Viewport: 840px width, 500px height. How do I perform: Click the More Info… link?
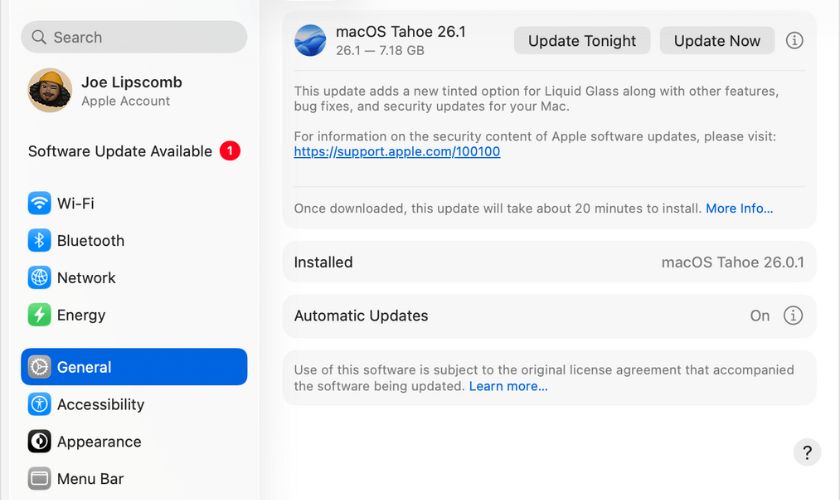click(x=739, y=208)
